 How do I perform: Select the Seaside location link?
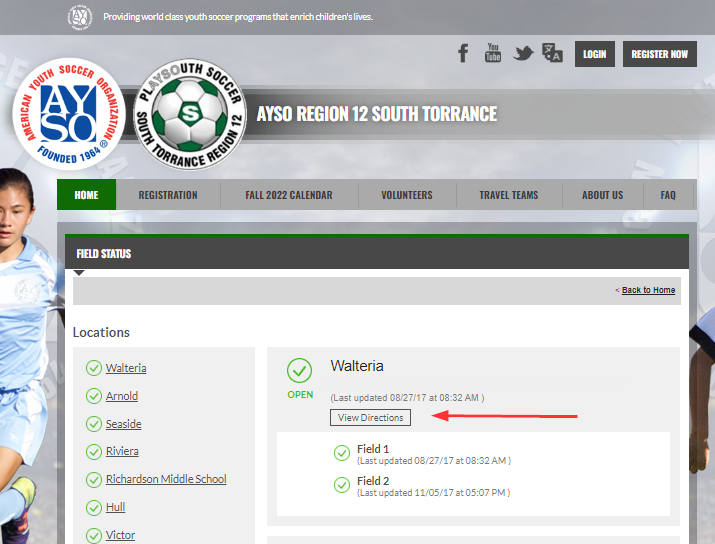coord(124,424)
